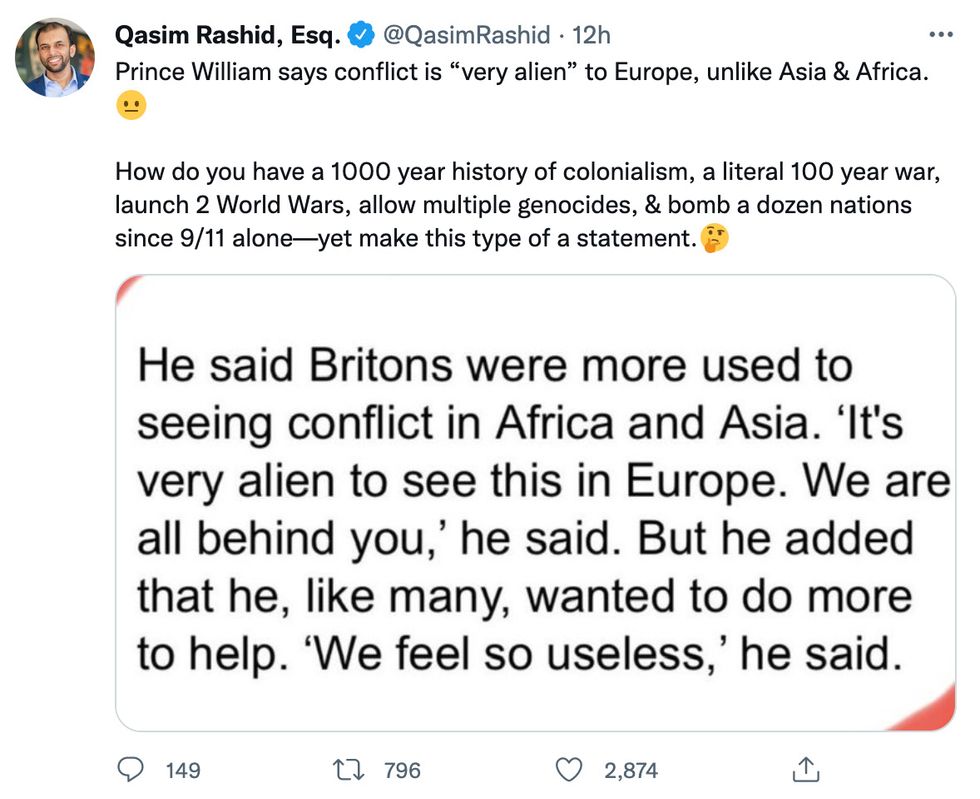Image resolution: width=980 pixels, height=799 pixels.
Task: Open share menu from upload arrow
Action: 806,770
